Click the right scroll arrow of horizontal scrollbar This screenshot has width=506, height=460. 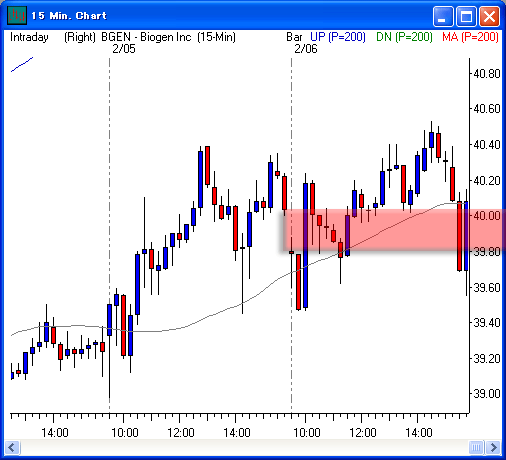493,447
